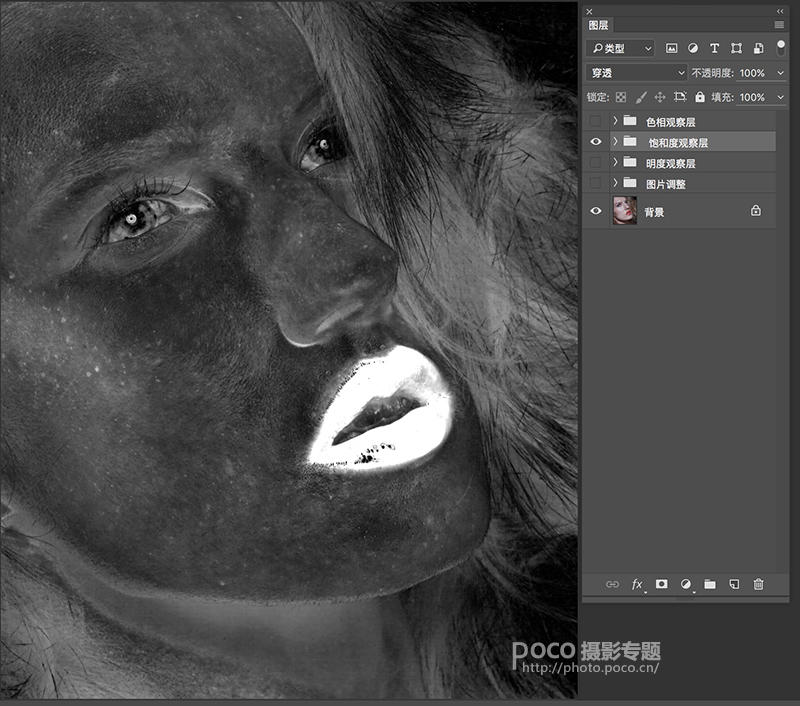Open the 不透明度 slider dropdown arrow
The height and width of the screenshot is (706, 800).
click(780, 73)
